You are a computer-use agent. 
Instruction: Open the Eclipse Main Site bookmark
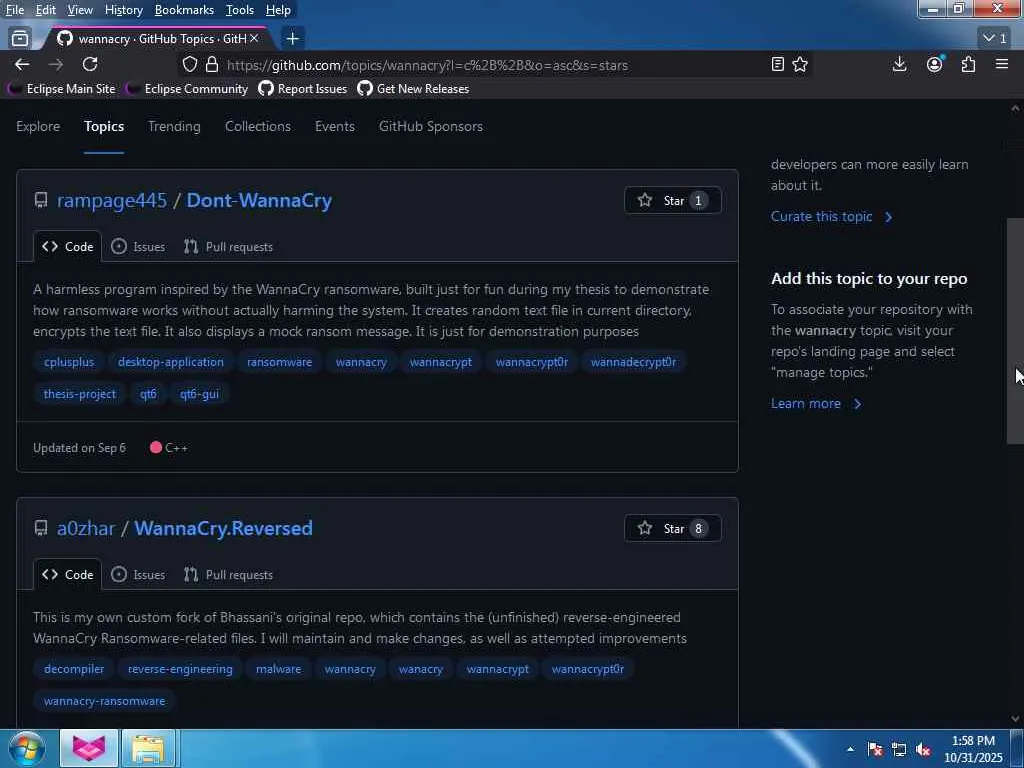tap(61, 89)
